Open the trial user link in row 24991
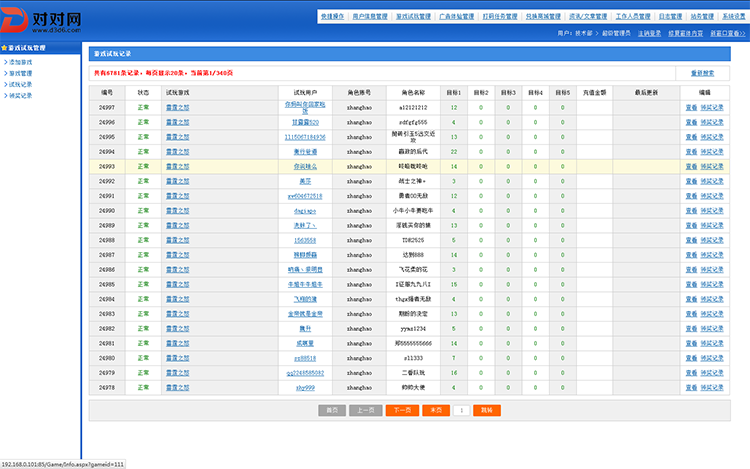 [x=305, y=196]
